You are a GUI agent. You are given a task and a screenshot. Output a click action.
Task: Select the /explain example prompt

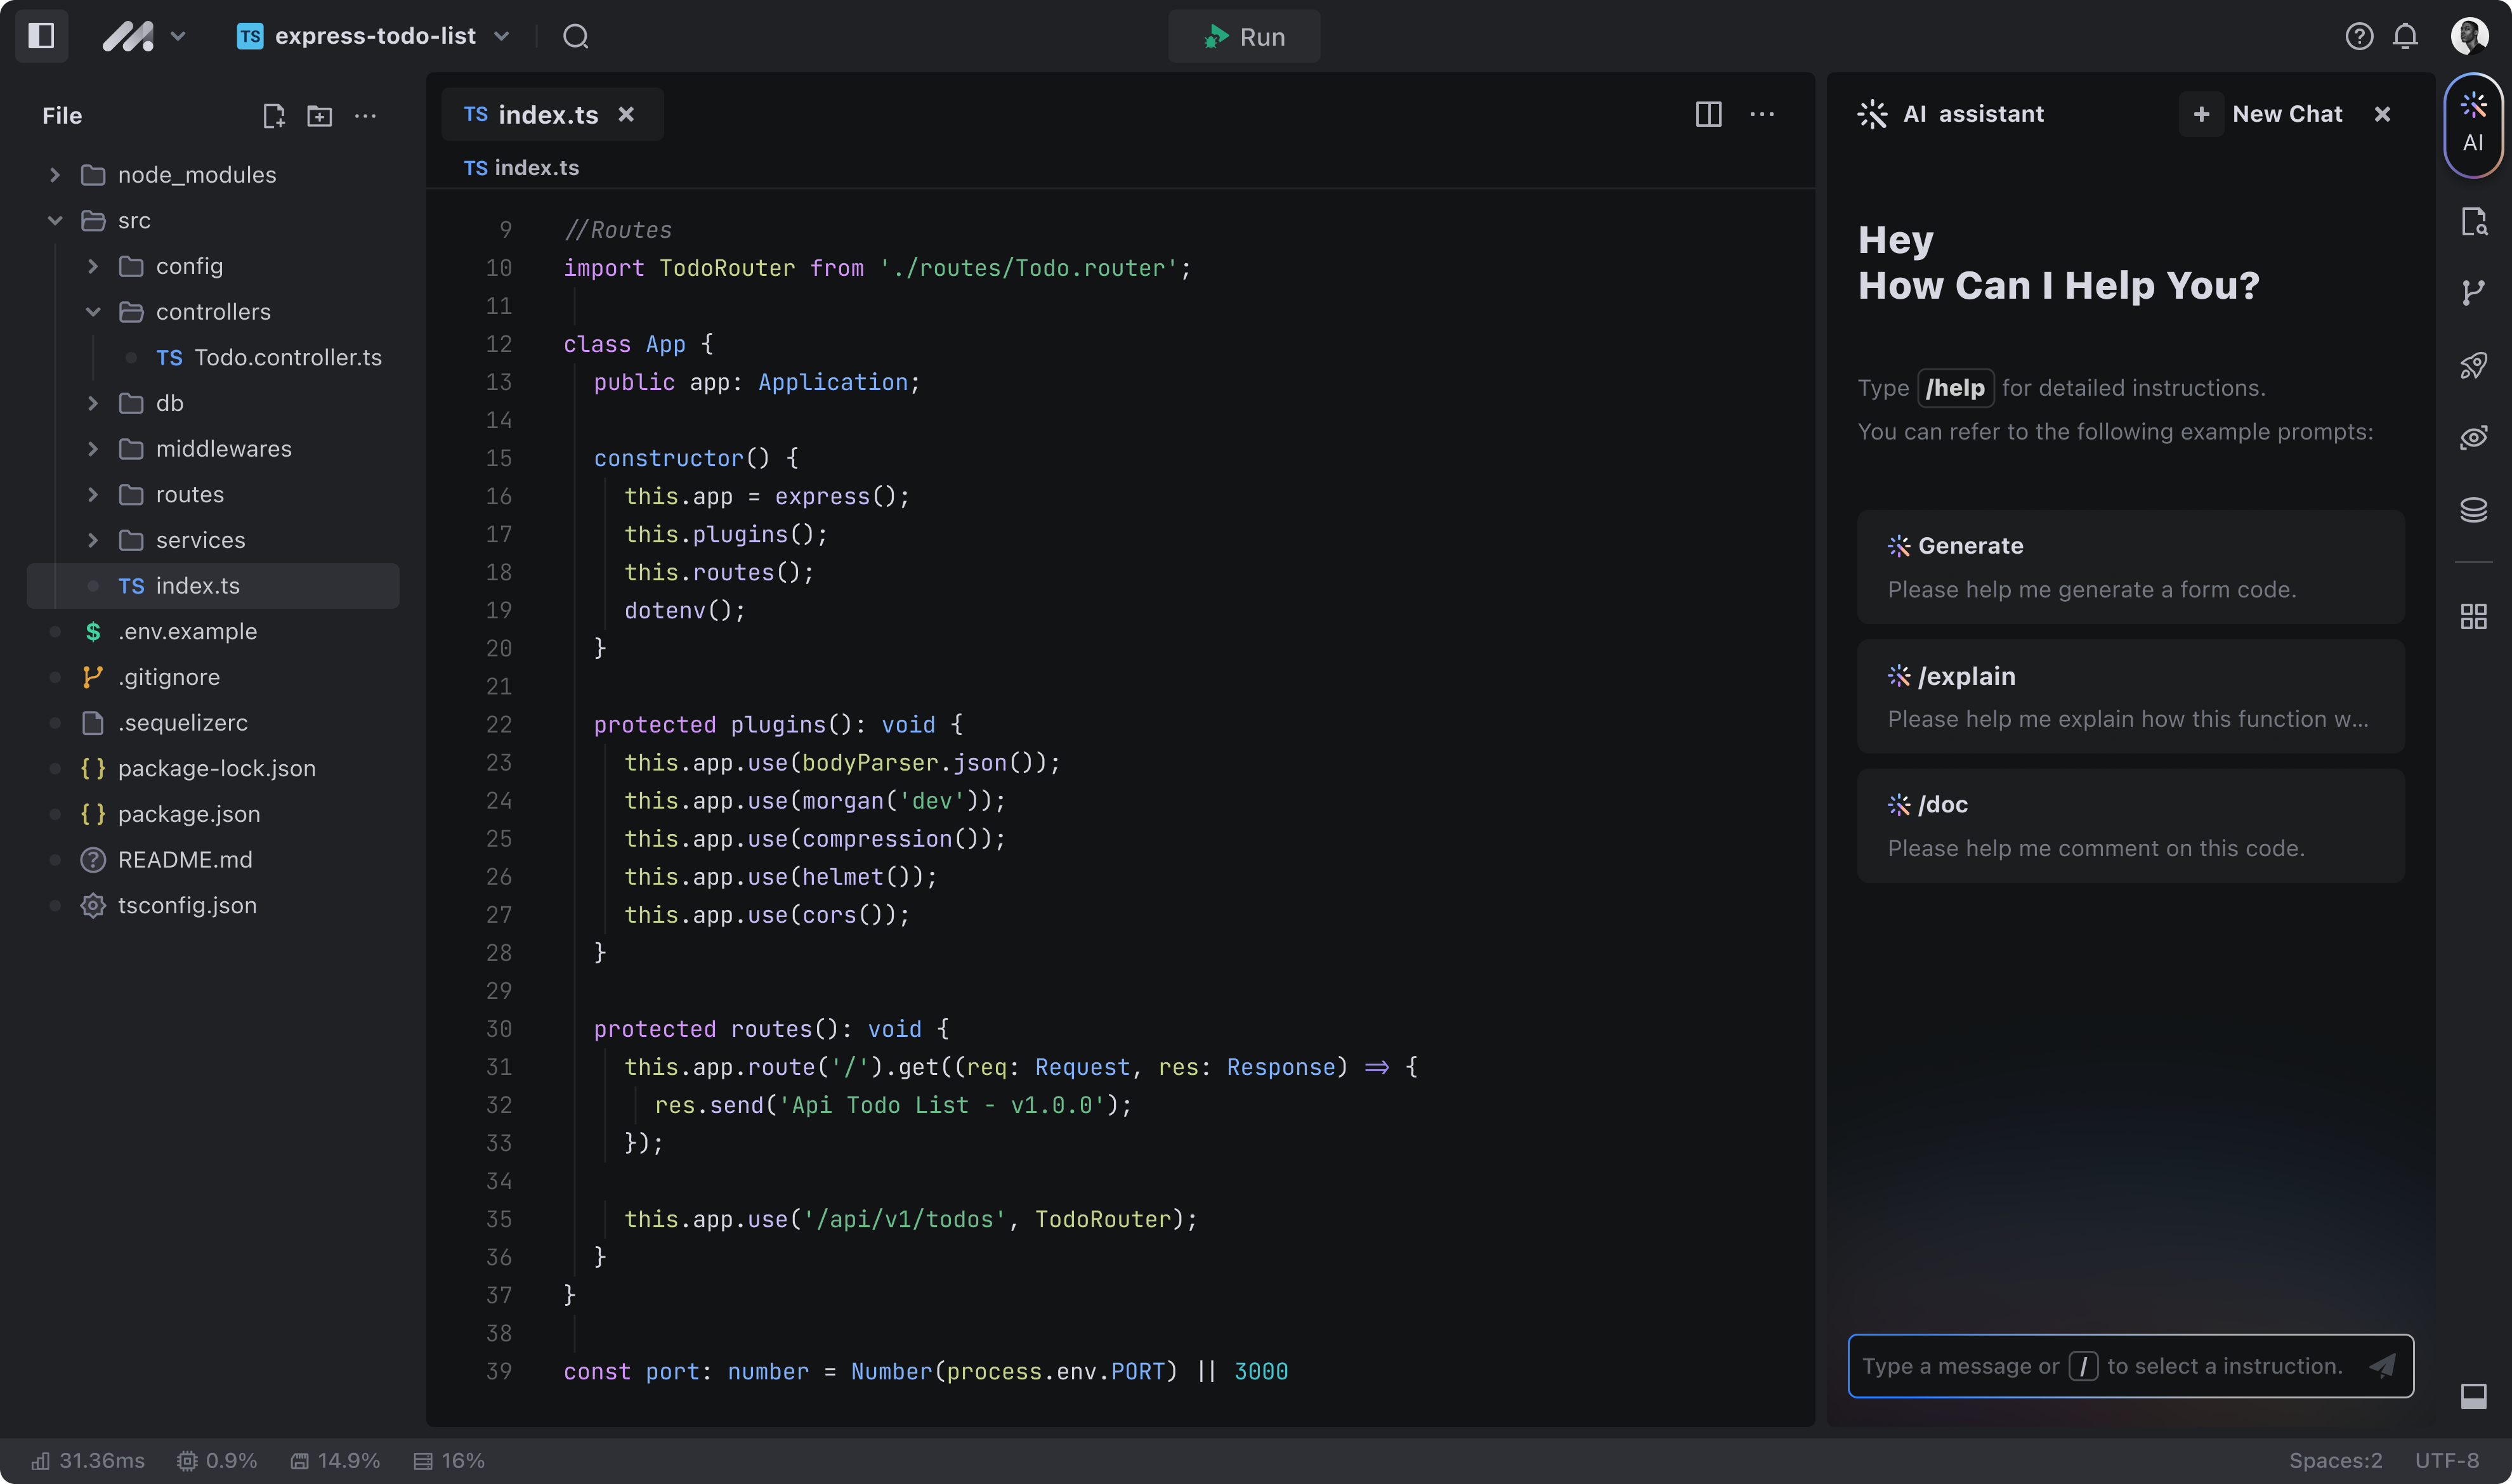point(2130,696)
